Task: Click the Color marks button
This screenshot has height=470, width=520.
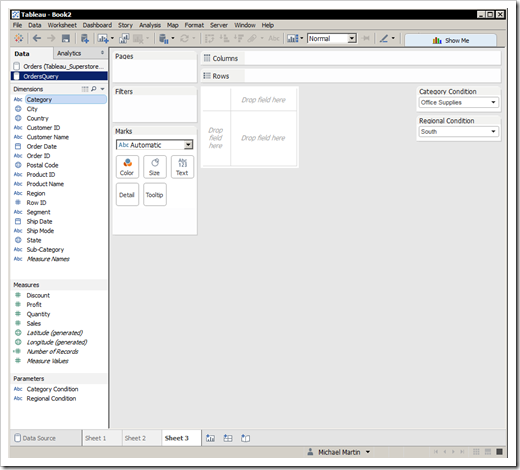Action: tap(127, 167)
